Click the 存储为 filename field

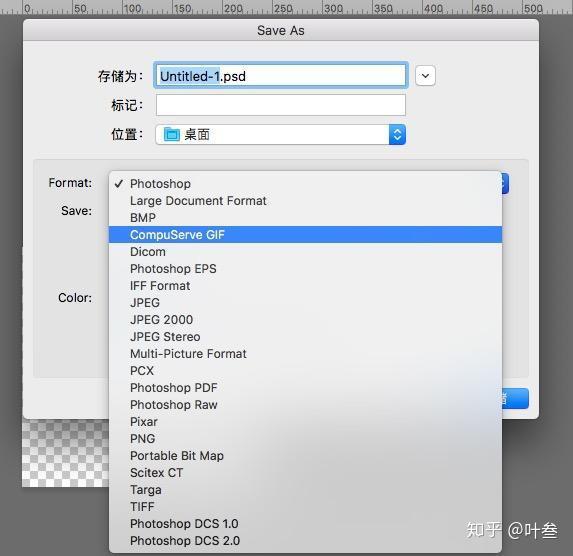pyautogui.click(x=281, y=76)
